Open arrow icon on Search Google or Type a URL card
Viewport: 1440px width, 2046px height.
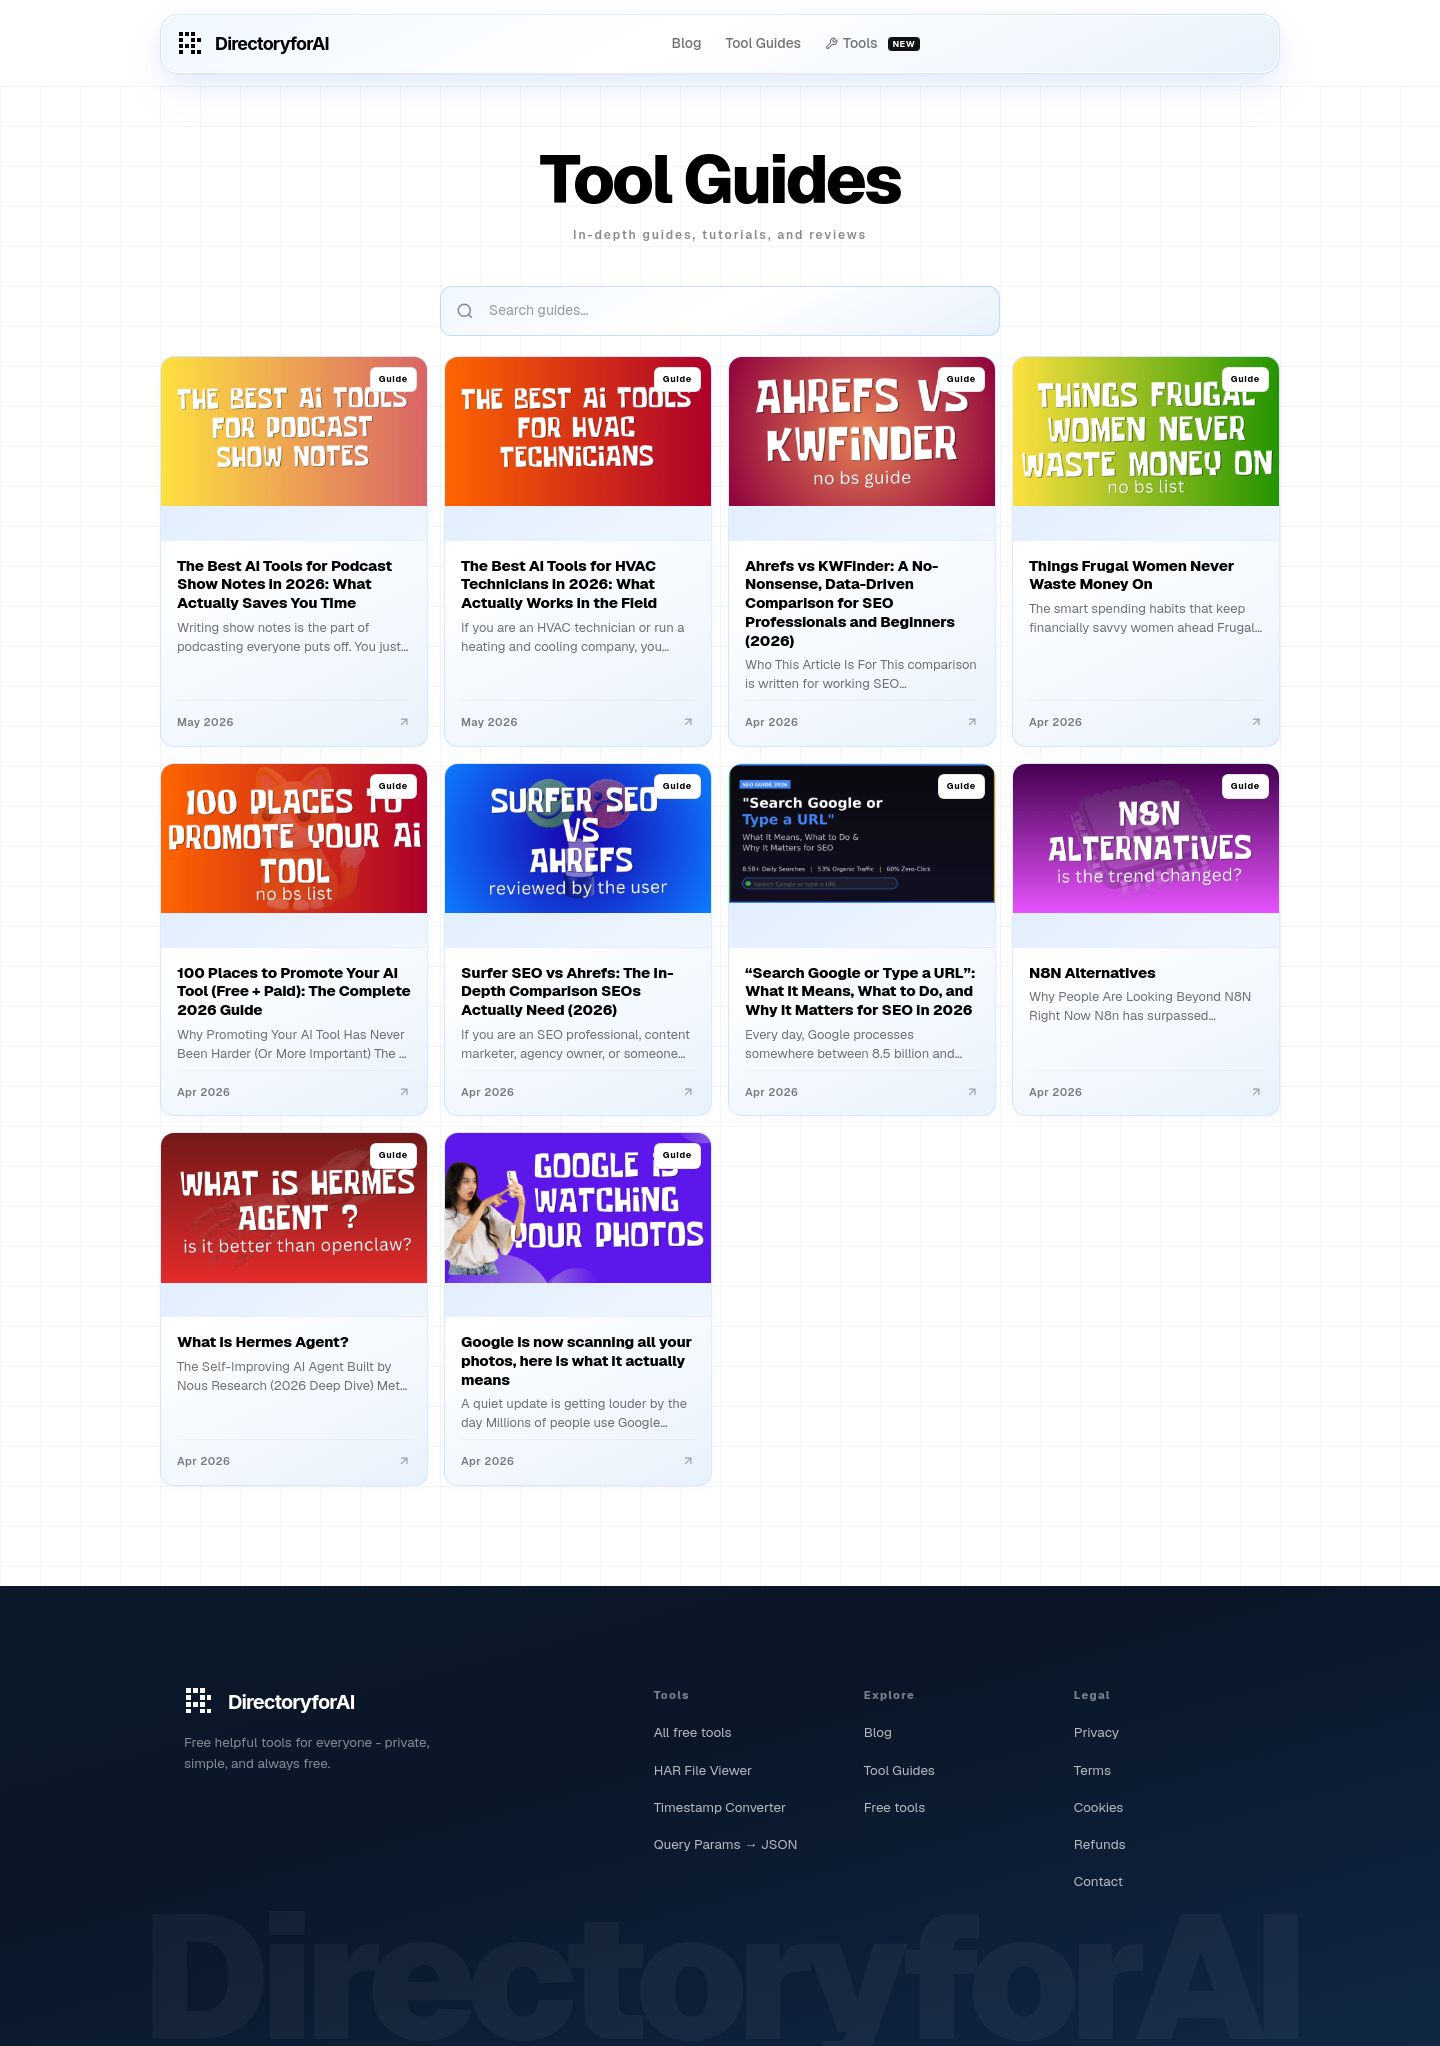pyautogui.click(x=972, y=1092)
